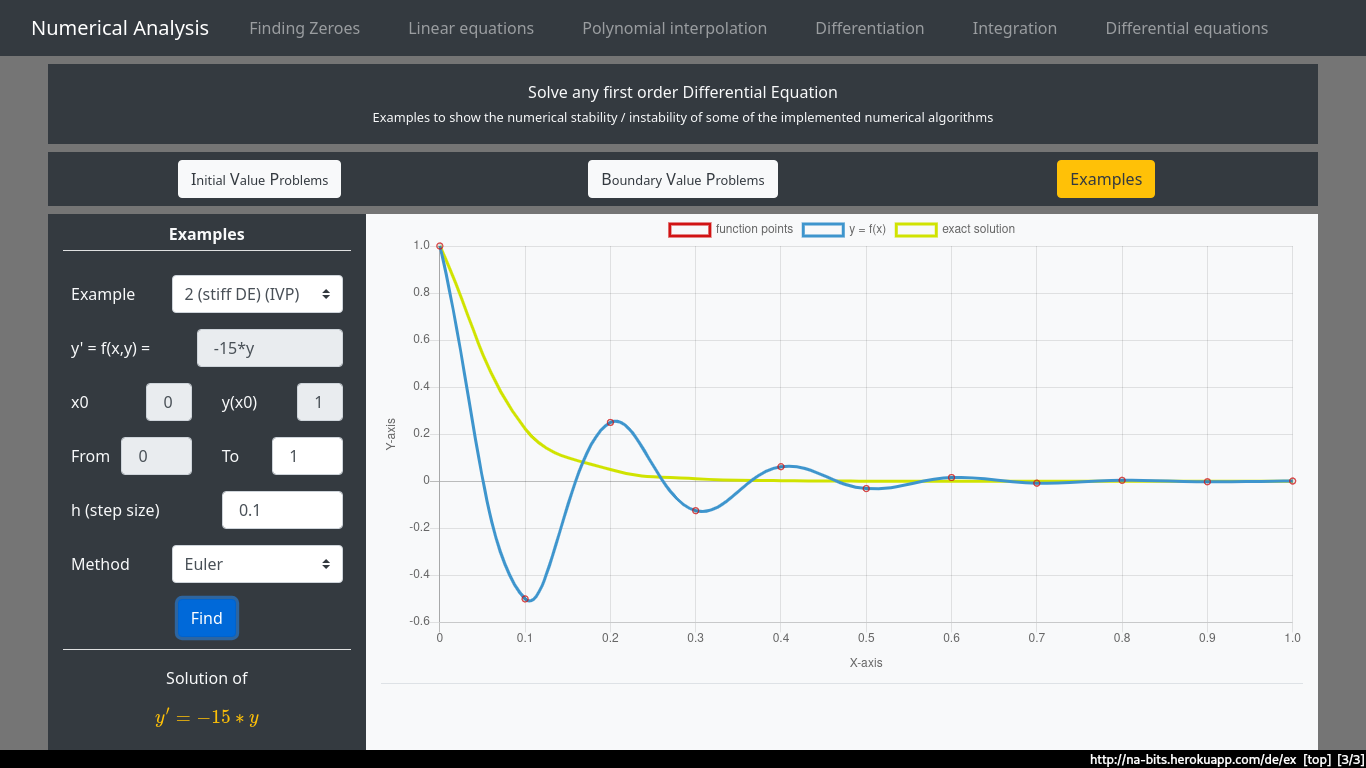
Task: Open Linear equations page
Action: tap(471, 28)
